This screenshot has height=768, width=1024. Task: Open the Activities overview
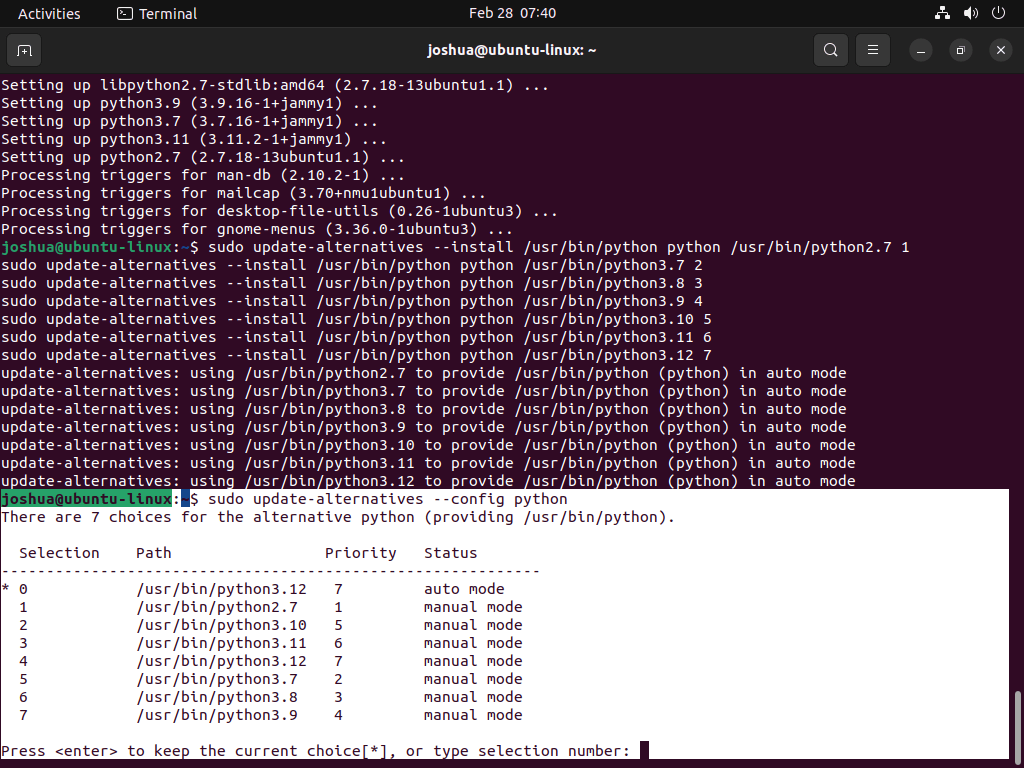[49, 13]
